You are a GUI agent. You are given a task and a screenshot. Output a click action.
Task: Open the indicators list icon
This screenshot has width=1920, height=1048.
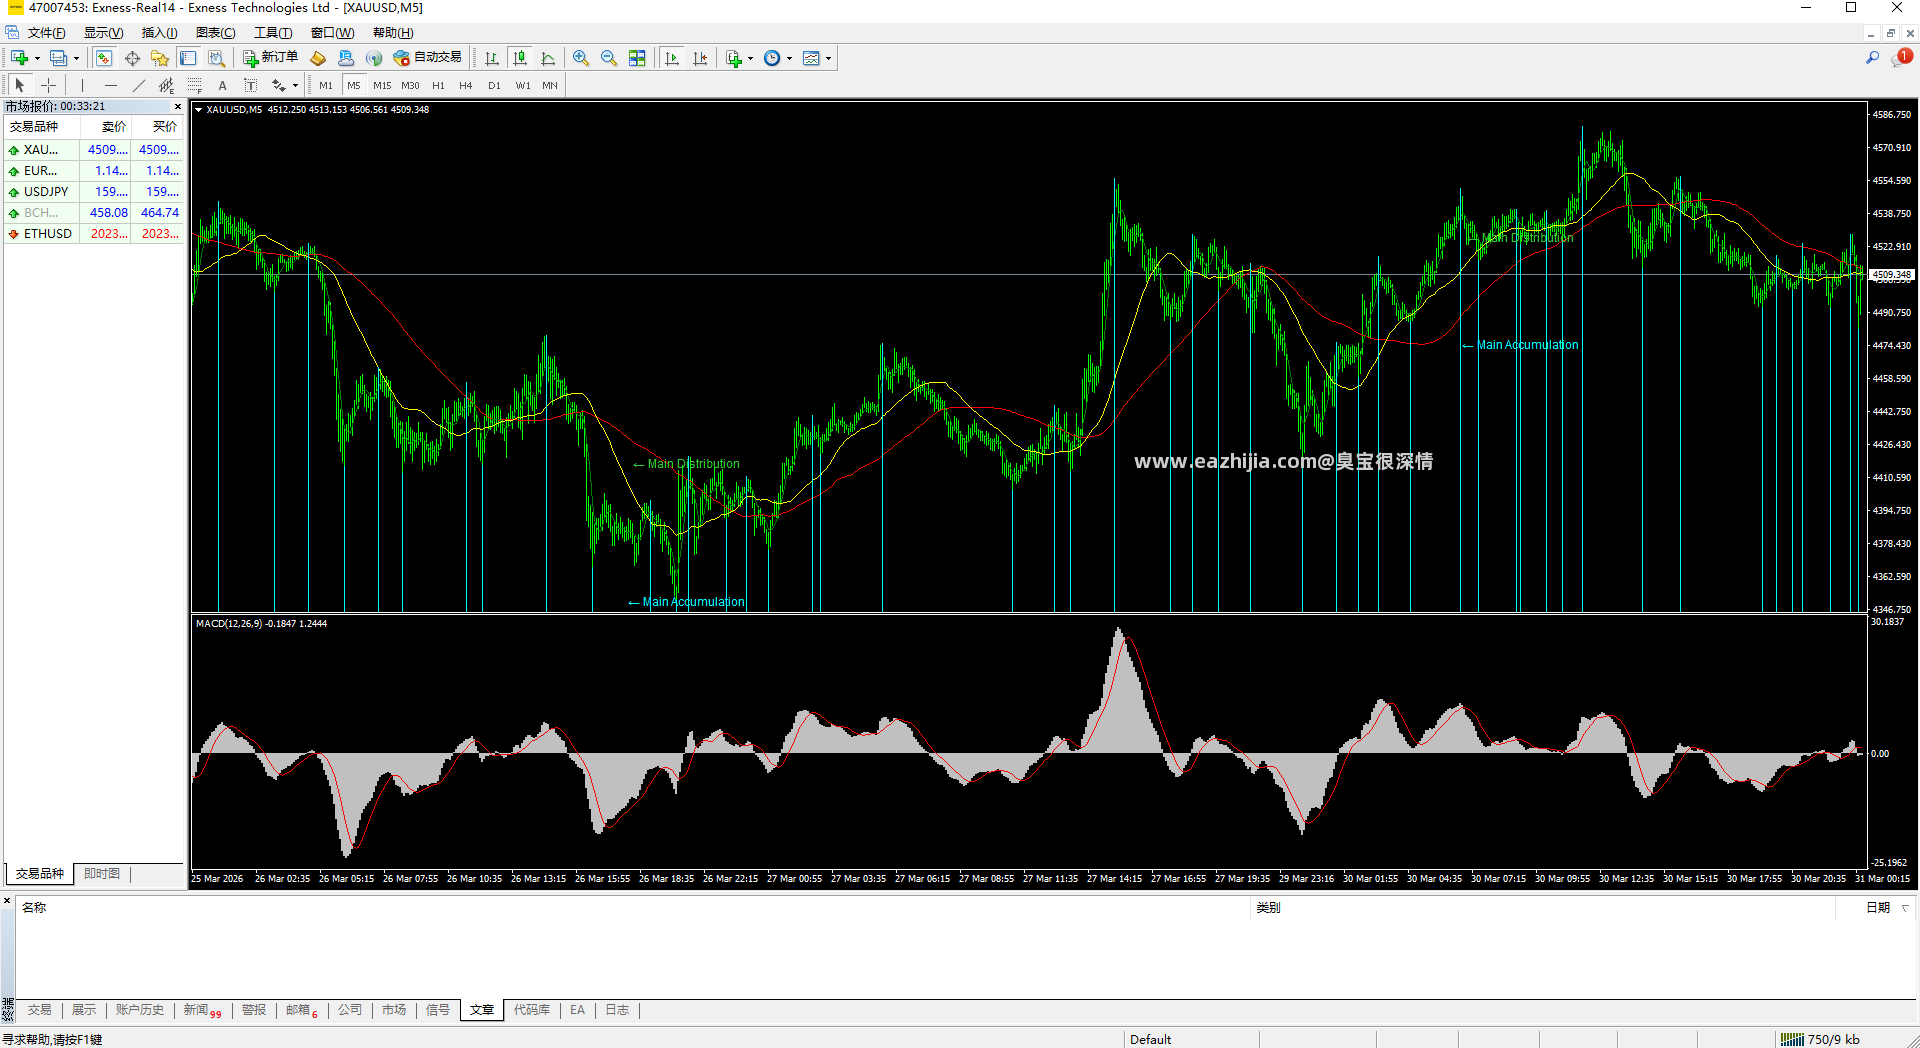pyautogui.click(x=734, y=58)
